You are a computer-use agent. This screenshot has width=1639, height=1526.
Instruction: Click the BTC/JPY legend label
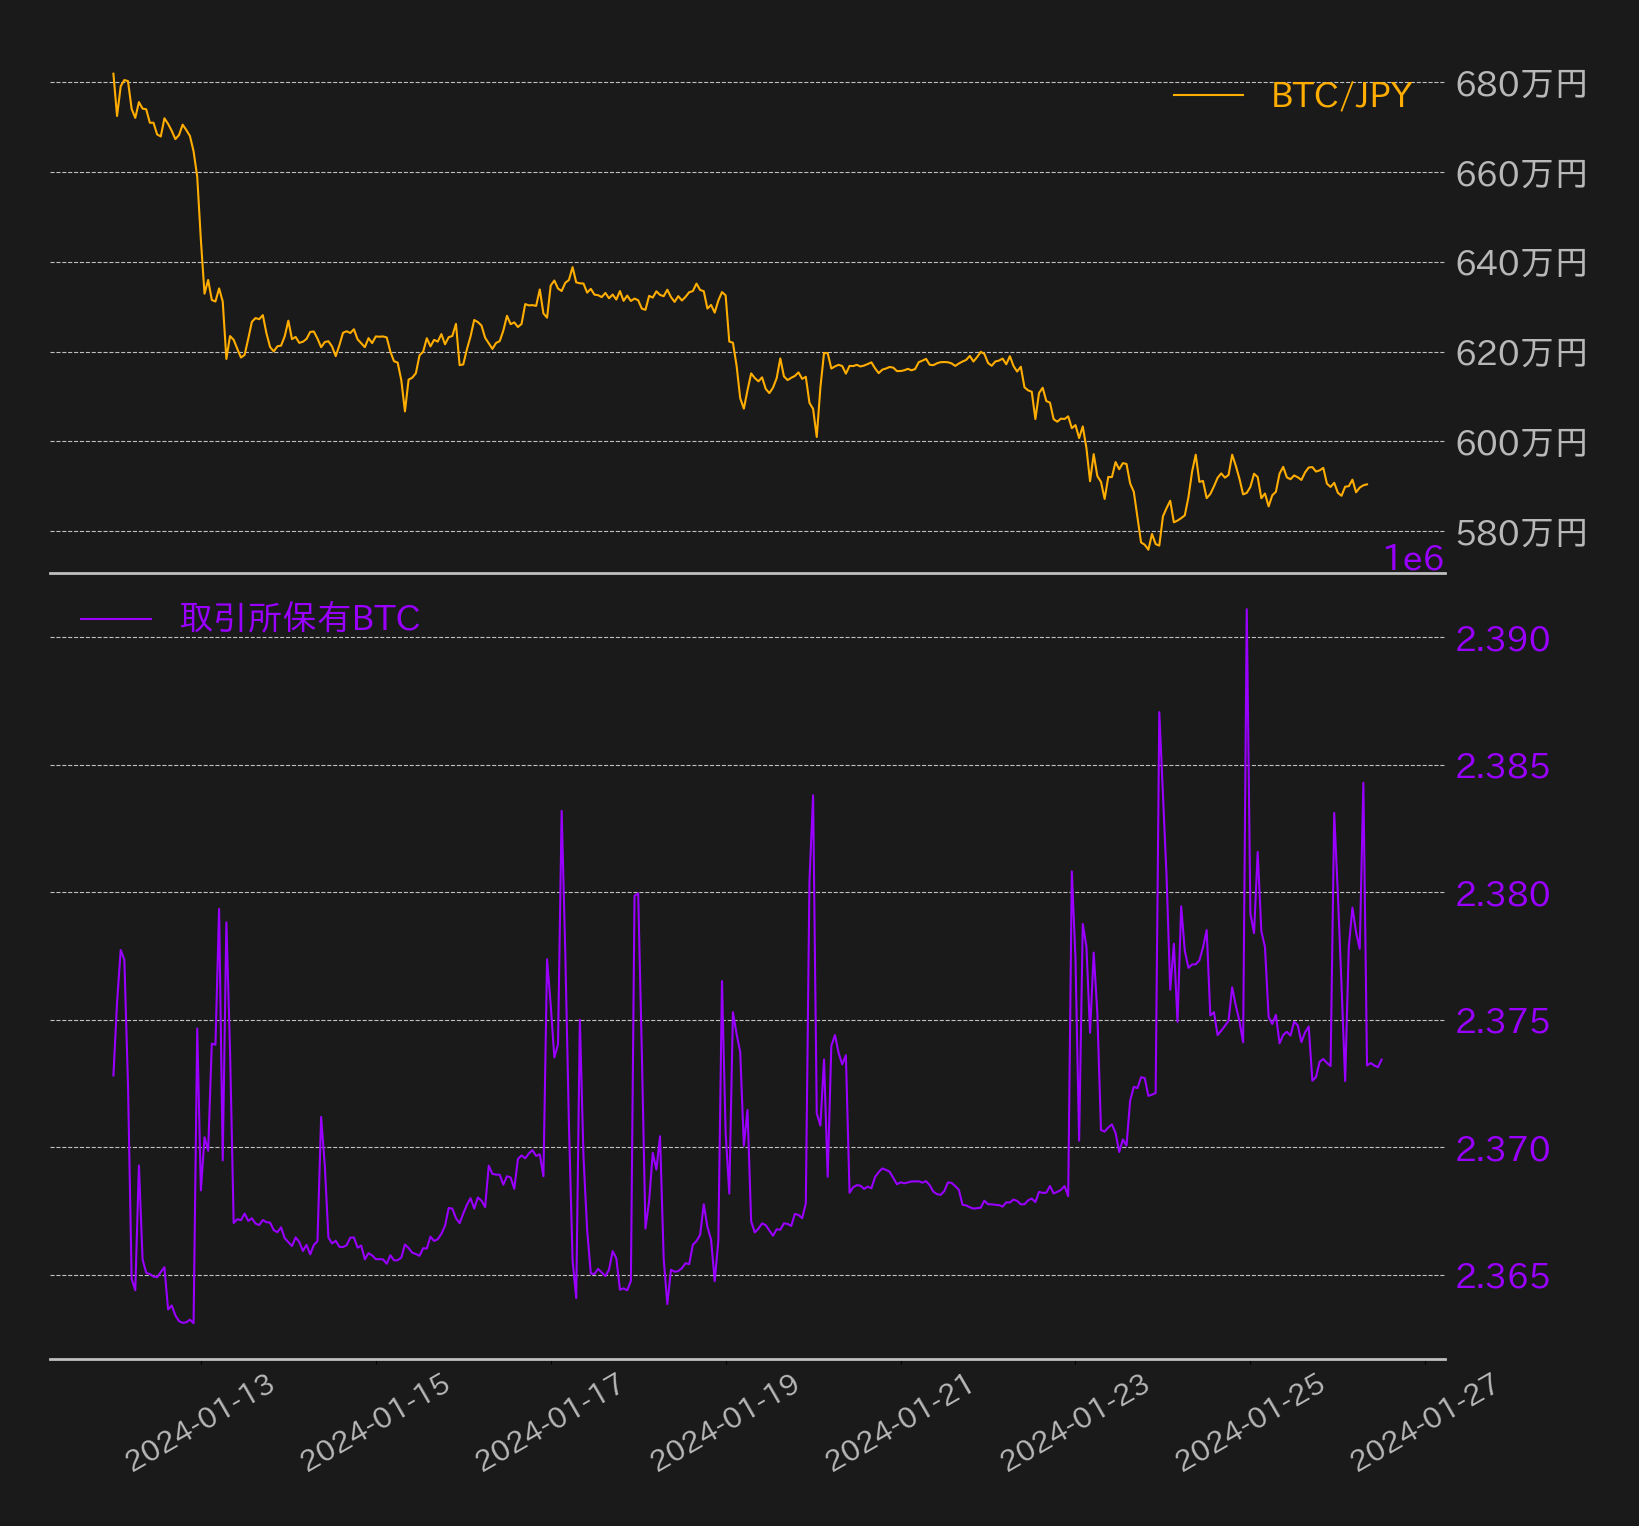coord(1341,95)
